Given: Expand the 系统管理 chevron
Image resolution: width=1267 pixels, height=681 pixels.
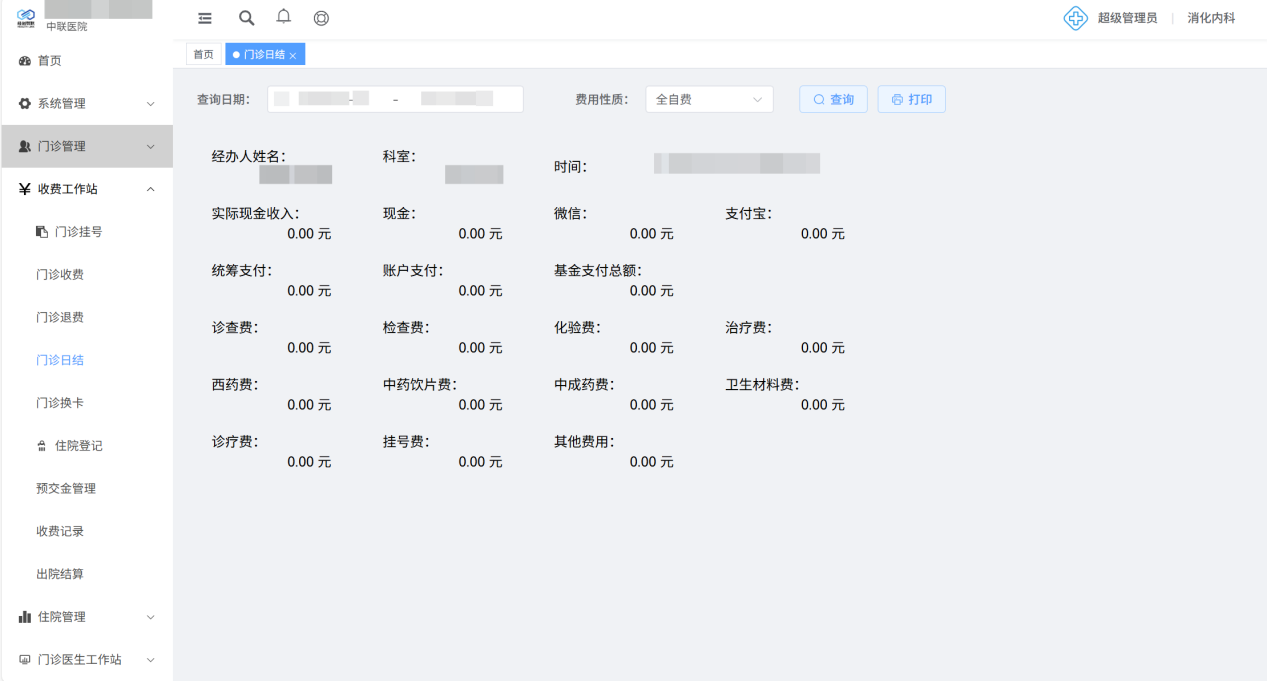Looking at the screenshot, I should [x=151, y=104].
